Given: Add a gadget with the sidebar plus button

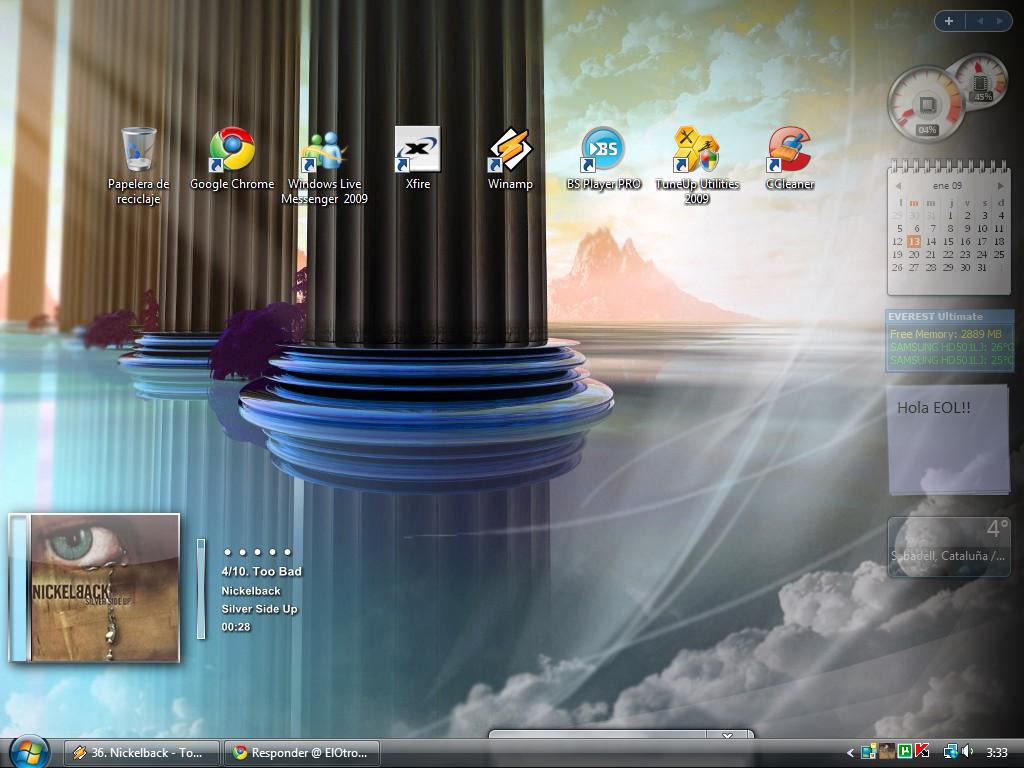Looking at the screenshot, I should point(948,20).
